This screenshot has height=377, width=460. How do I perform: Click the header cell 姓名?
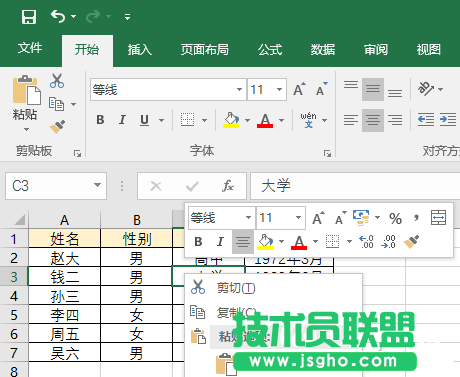tap(65, 239)
